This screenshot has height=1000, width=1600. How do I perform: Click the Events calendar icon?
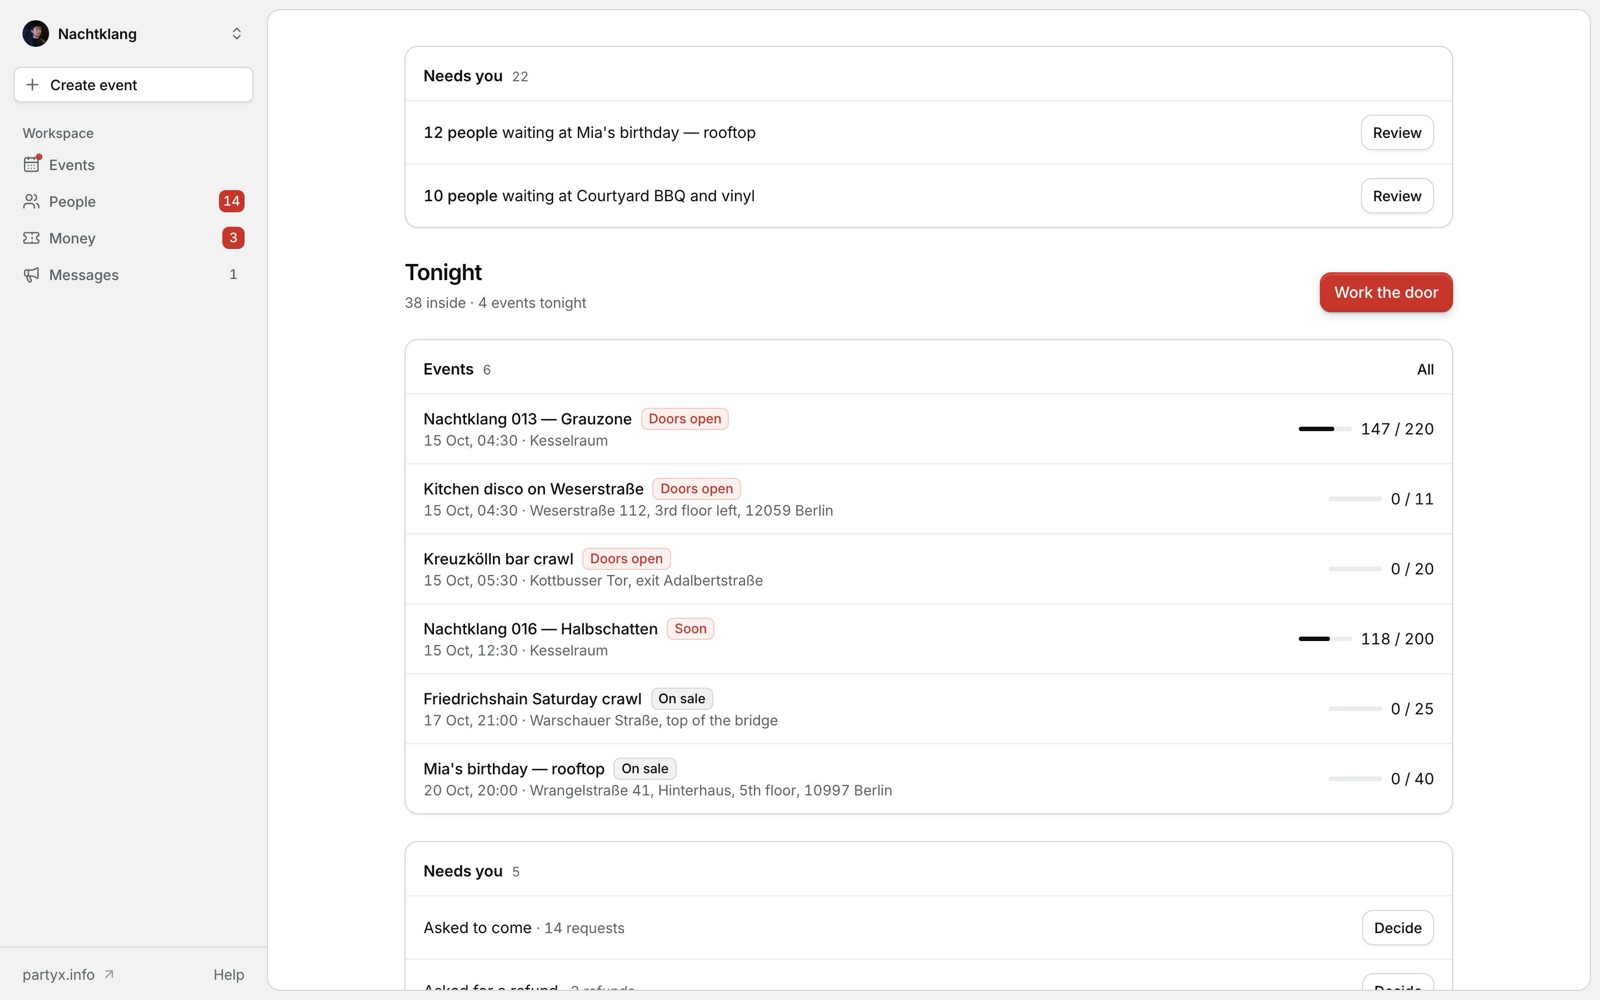tap(32, 164)
